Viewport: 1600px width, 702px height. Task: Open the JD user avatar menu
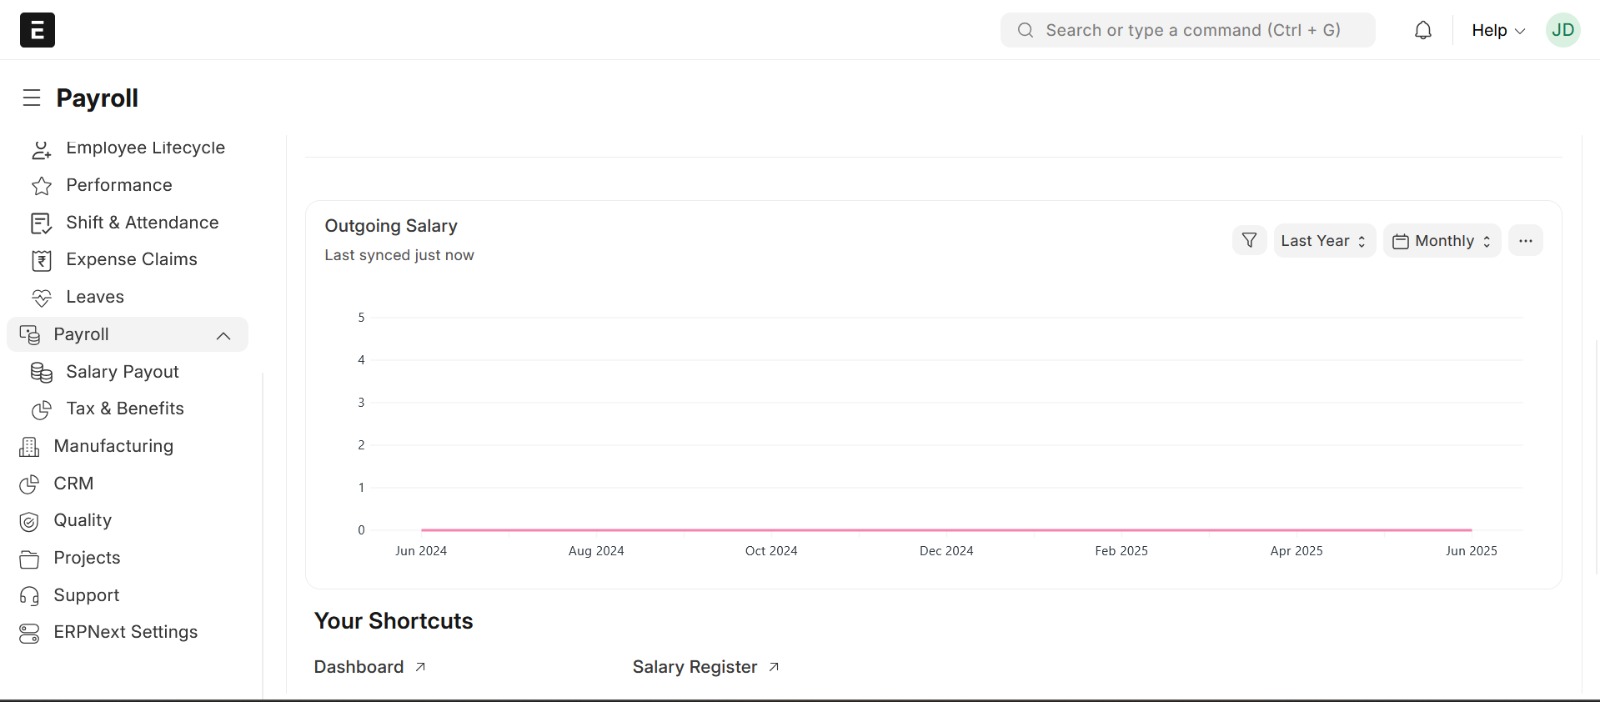pyautogui.click(x=1563, y=30)
